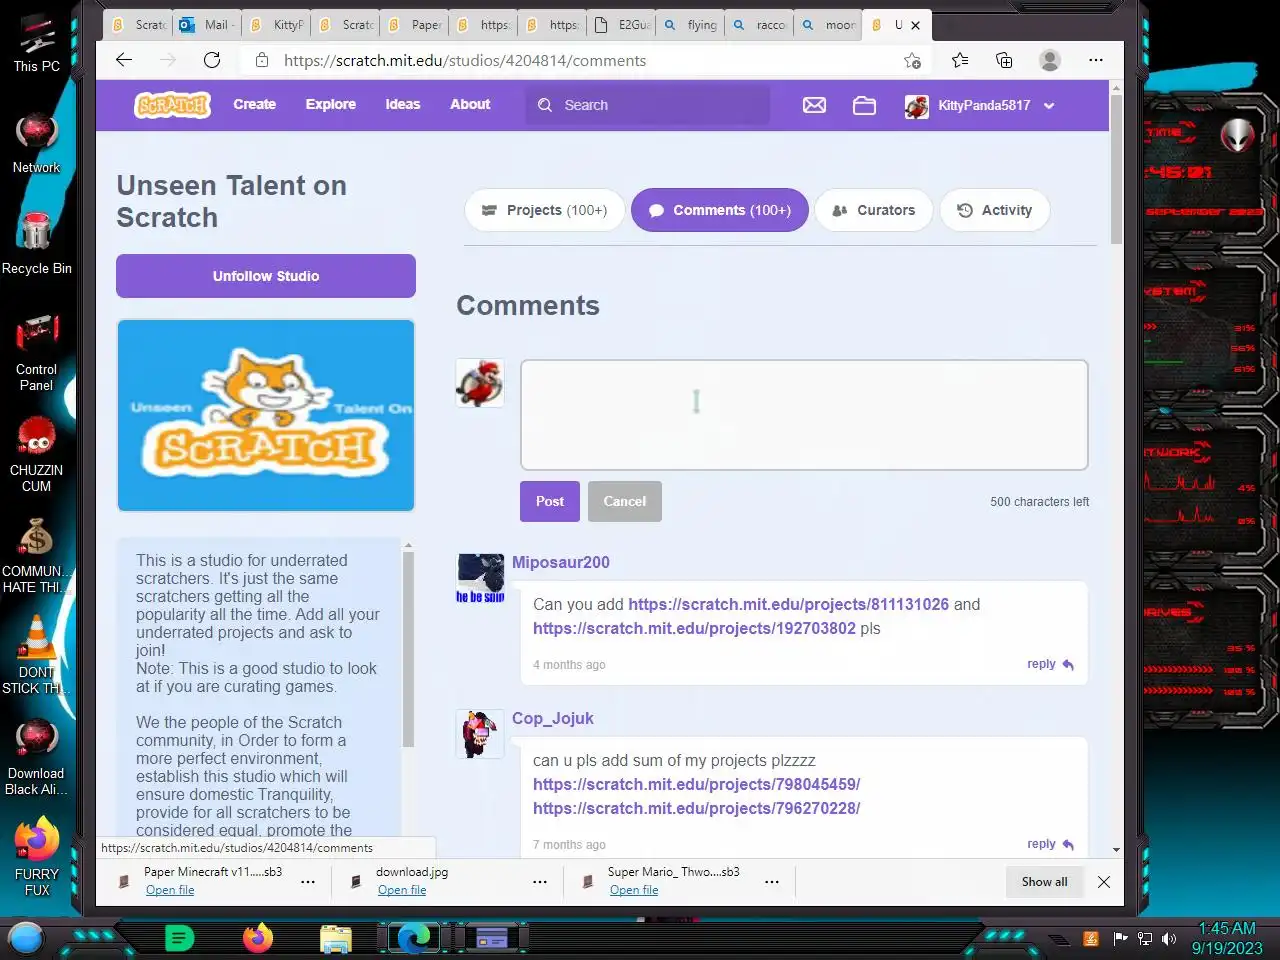Open the browser collections icon

pos(1004,60)
